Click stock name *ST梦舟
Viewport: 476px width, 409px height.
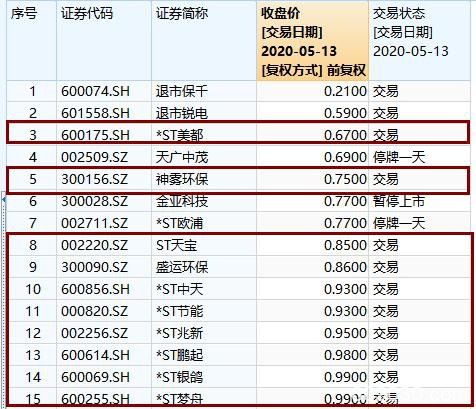coord(179,399)
